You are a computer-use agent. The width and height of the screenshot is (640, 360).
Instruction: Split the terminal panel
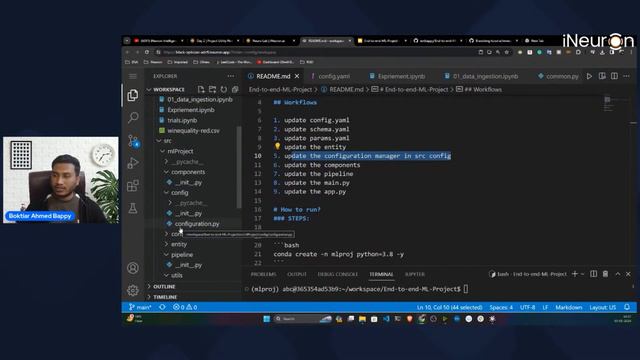pyautogui.click(x=593, y=274)
